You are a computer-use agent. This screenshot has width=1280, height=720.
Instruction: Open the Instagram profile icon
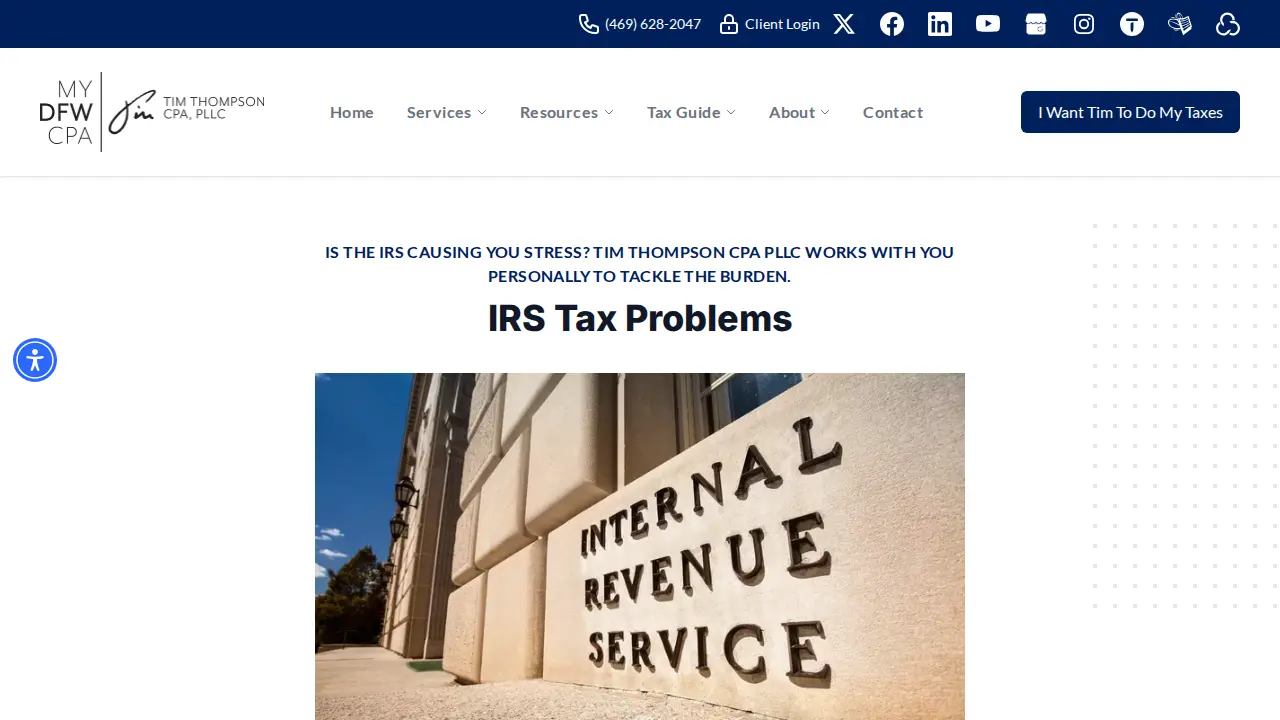(1084, 24)
